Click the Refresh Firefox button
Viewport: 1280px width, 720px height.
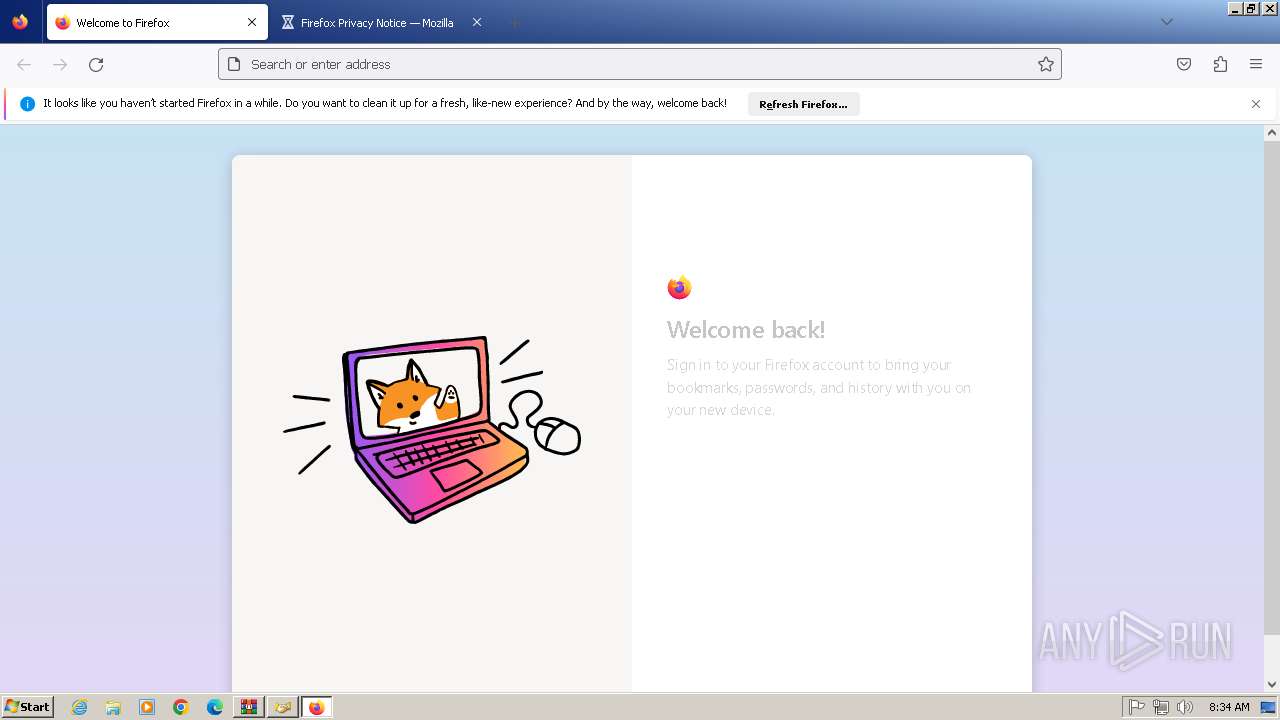[x=803, y=104]
